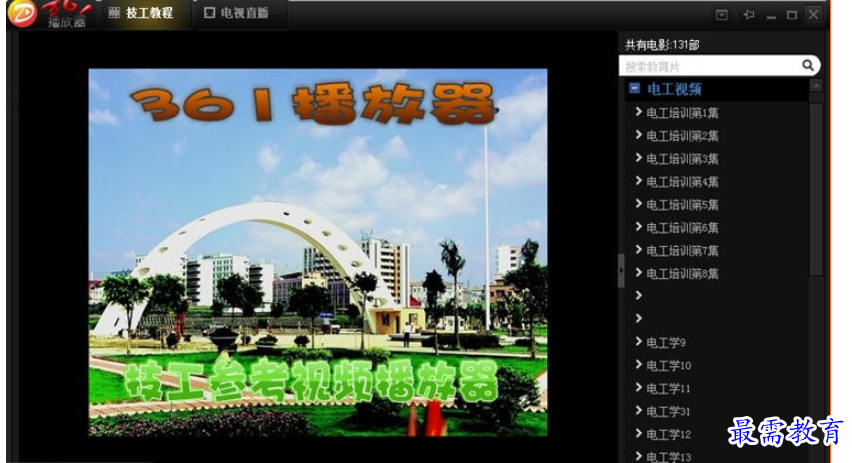Close the 361 player window

[813, 15]
